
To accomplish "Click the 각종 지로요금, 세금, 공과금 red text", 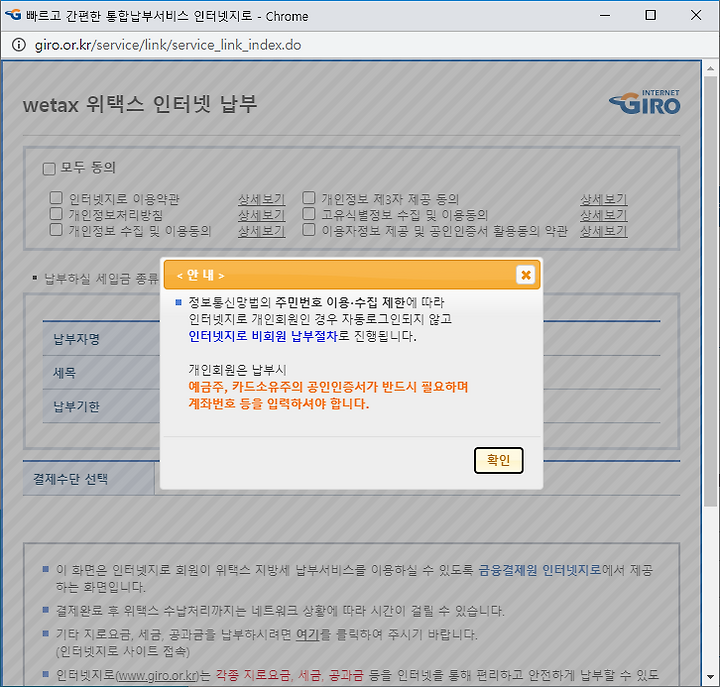I will click(x=290, y=675).
